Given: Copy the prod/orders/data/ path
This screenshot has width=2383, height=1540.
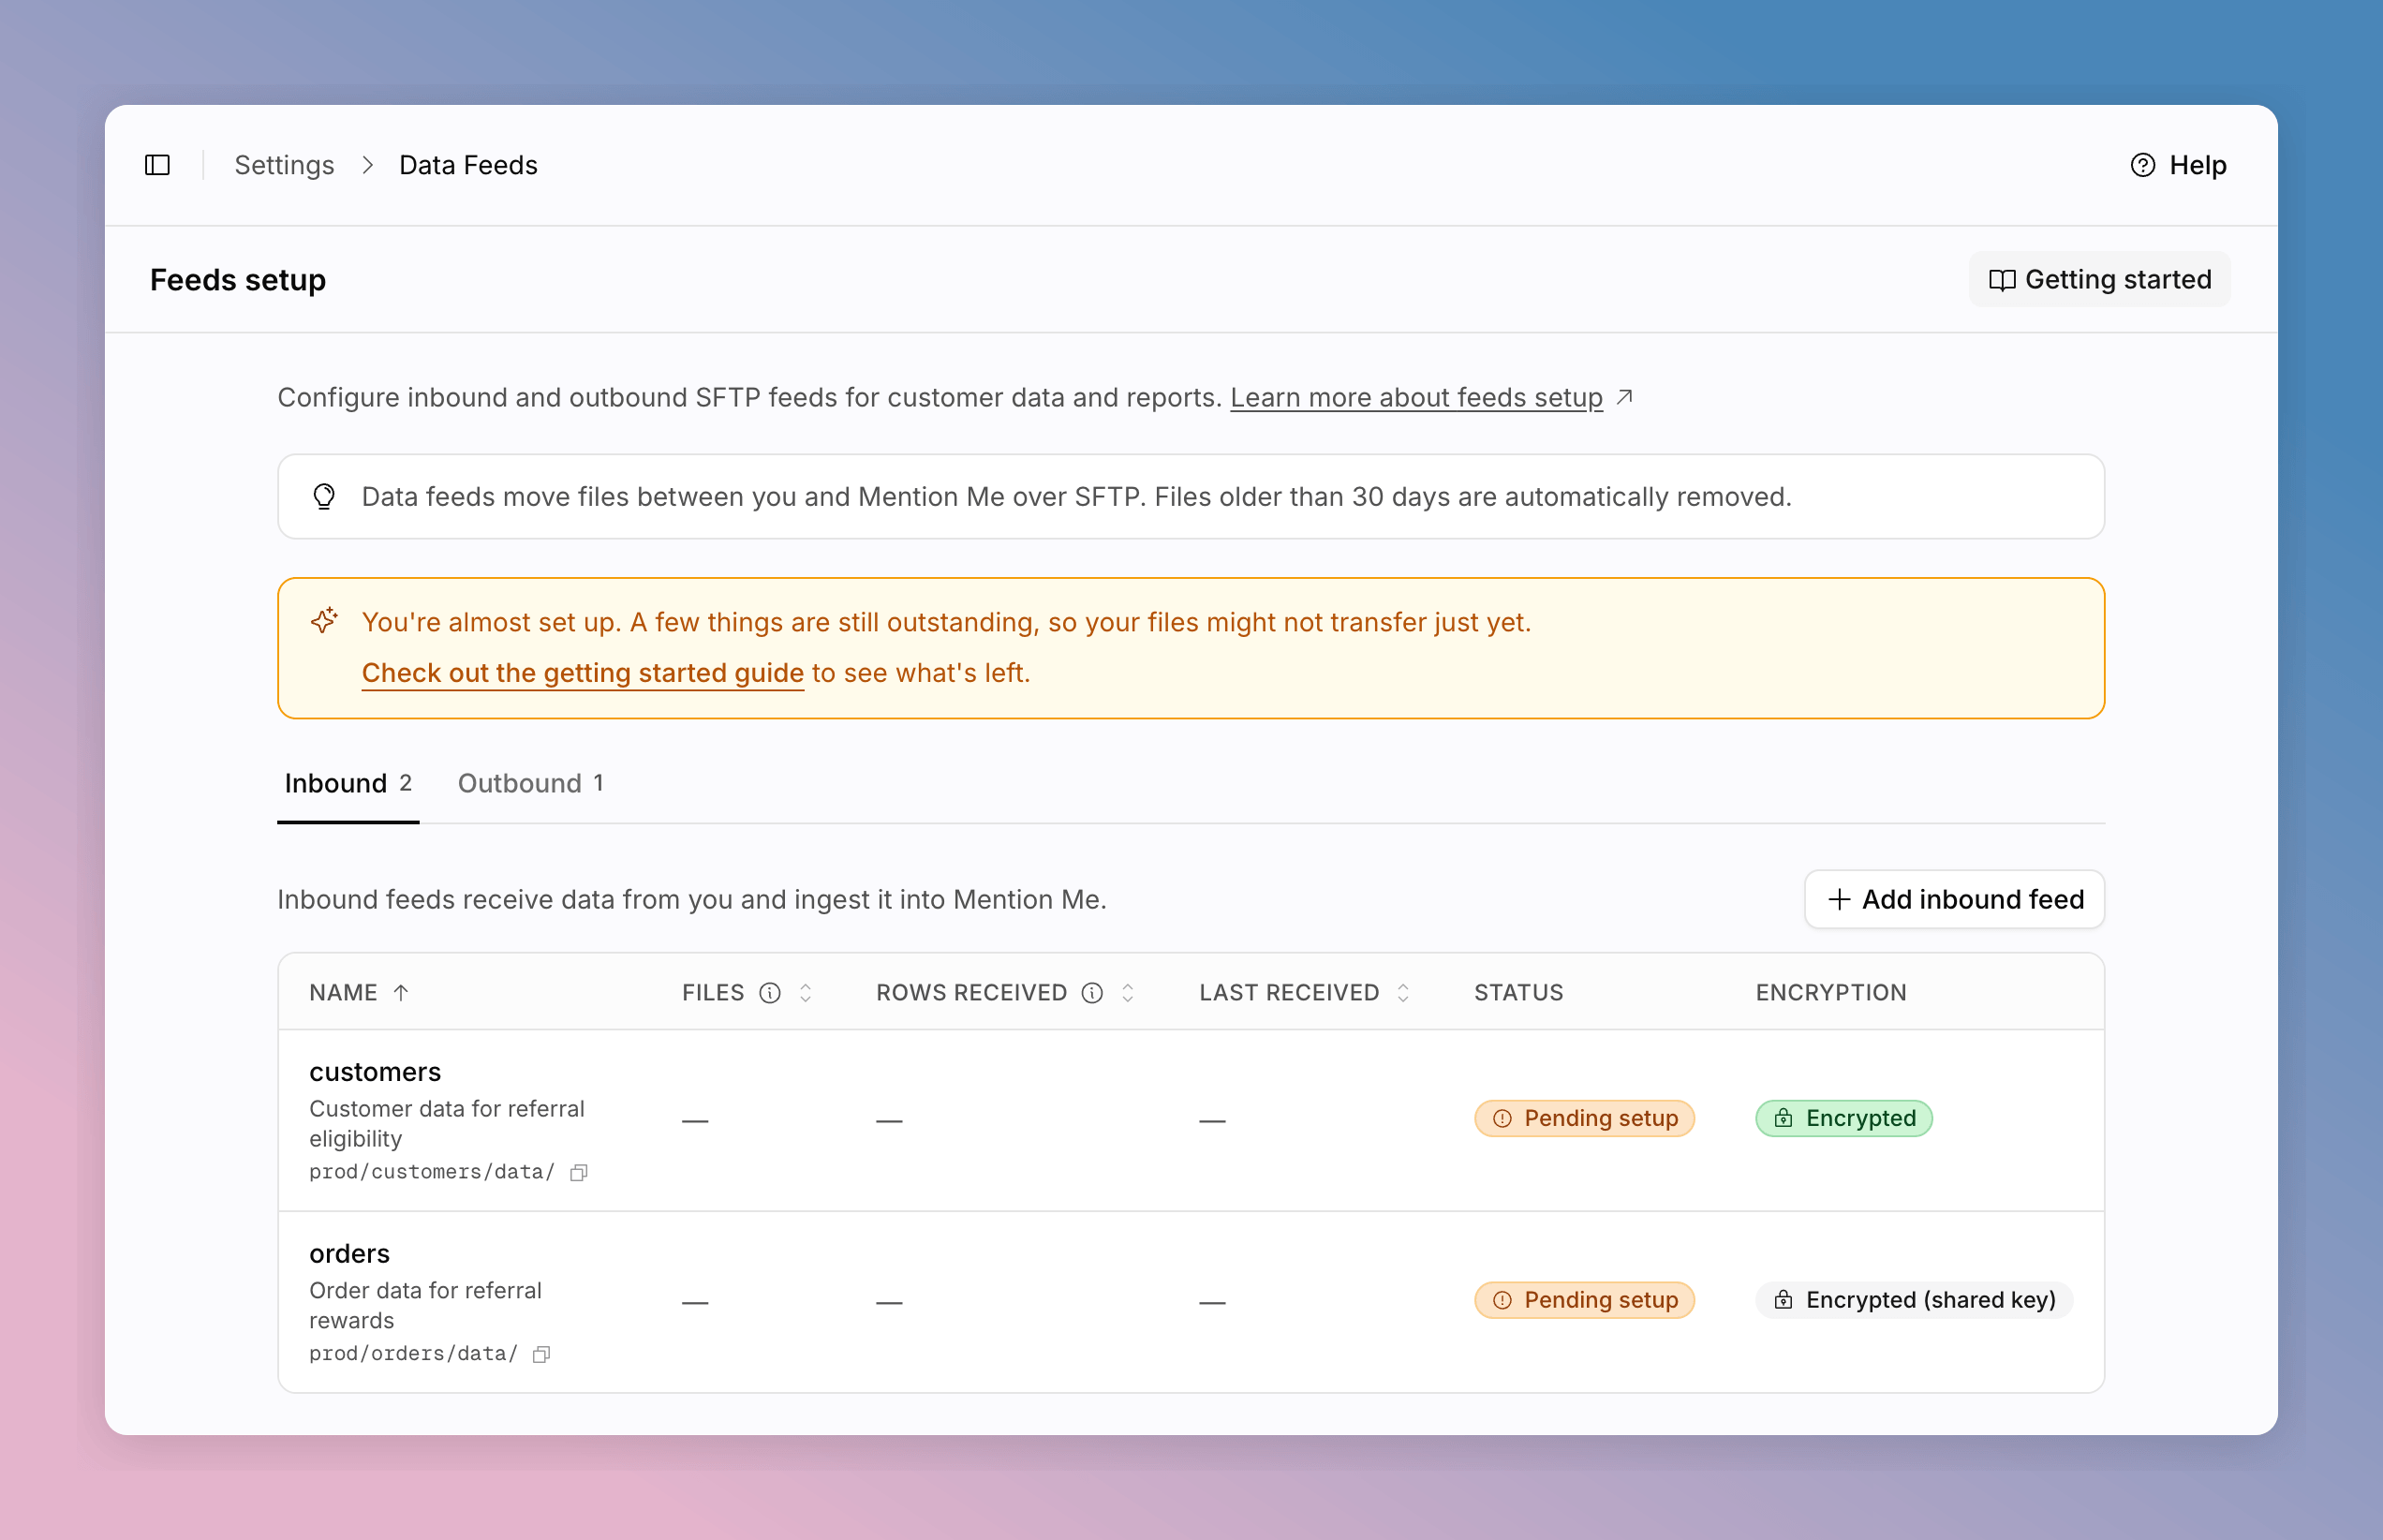Looking at the screenshot, I should [x=541, y=1354].
